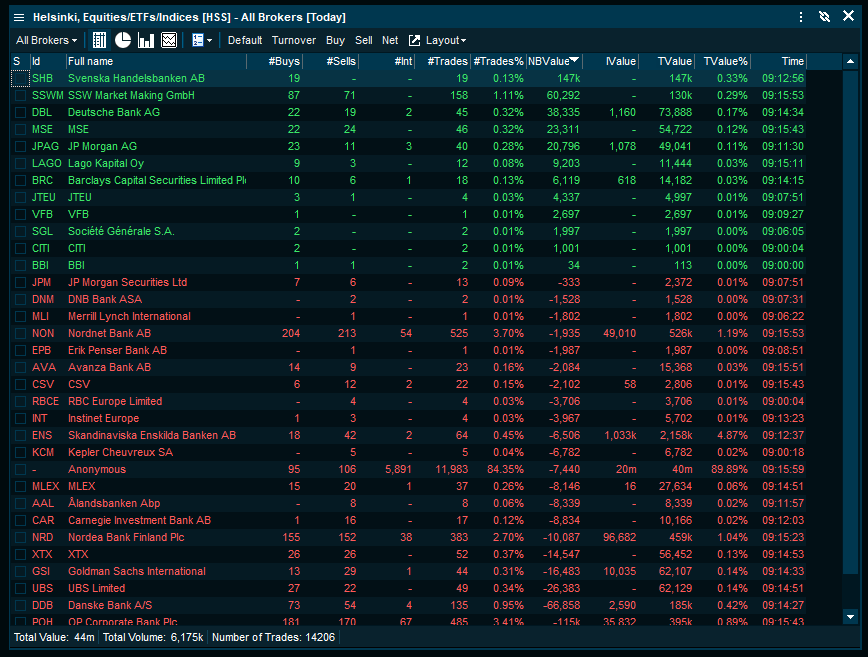Click the Default preset button
Screen dimensions: 868x657
click(245, 40)
